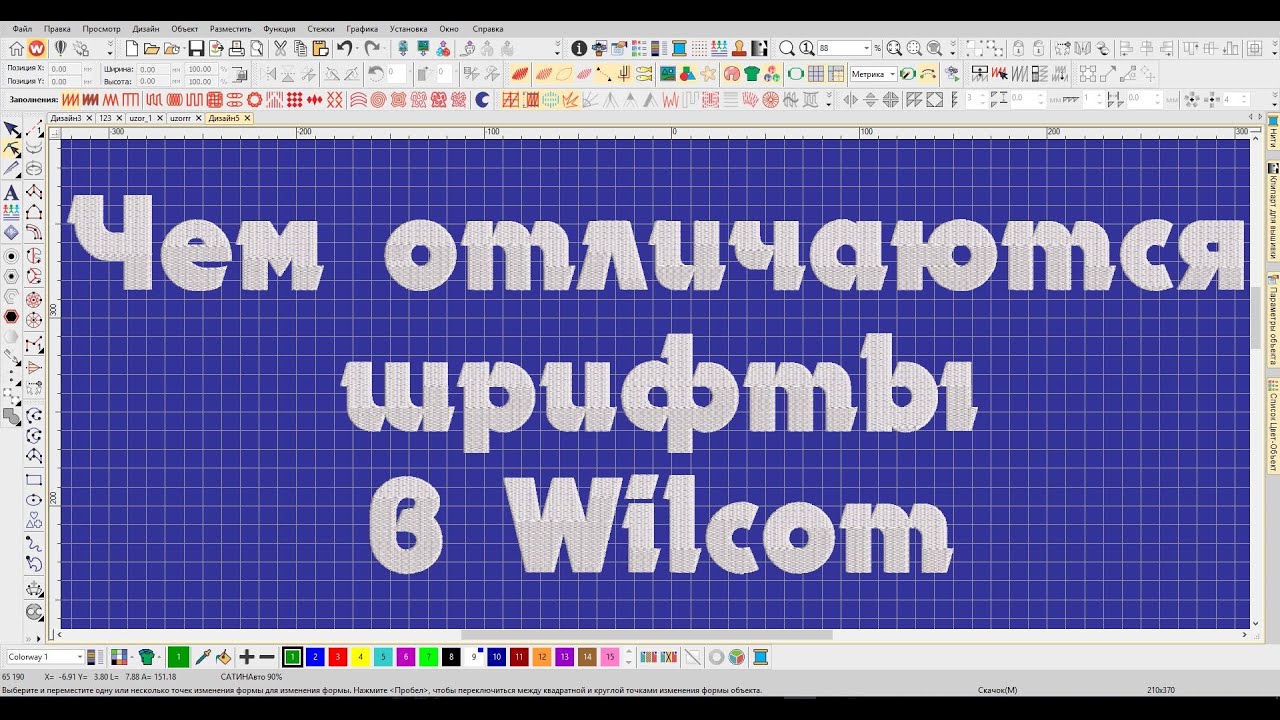Cut with the scissors icon
The width and height of the screenshot is (1280, 720).
pyautogui.click(x=280, y=48)
